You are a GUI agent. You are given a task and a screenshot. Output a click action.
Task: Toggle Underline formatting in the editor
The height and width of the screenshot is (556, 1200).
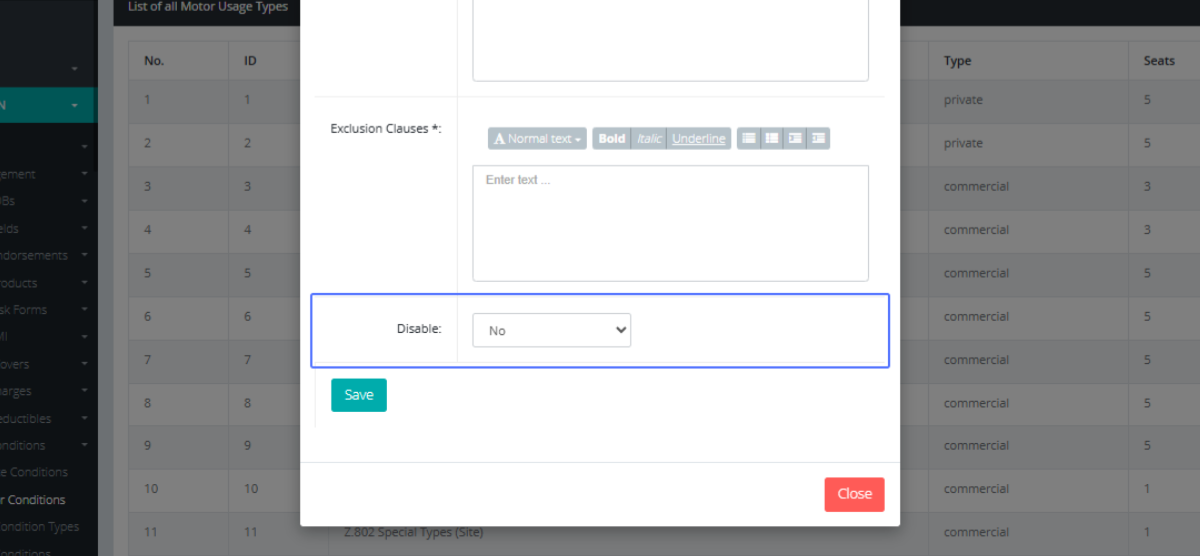coord(698,138)
